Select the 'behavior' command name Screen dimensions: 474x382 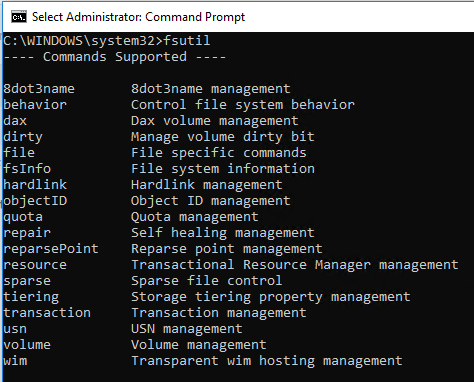click(x=35, y=105)
